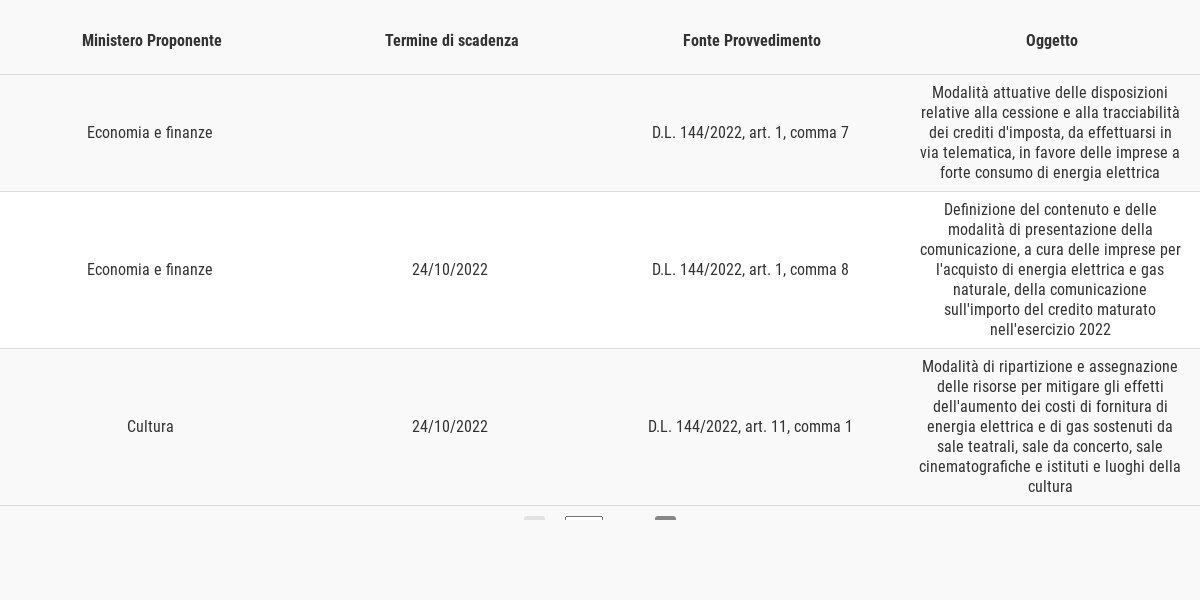Click the description about sale teatrali and cinematografiche
The width and height of the screenshot is (1200, 600).
(x=1050, y=427)
